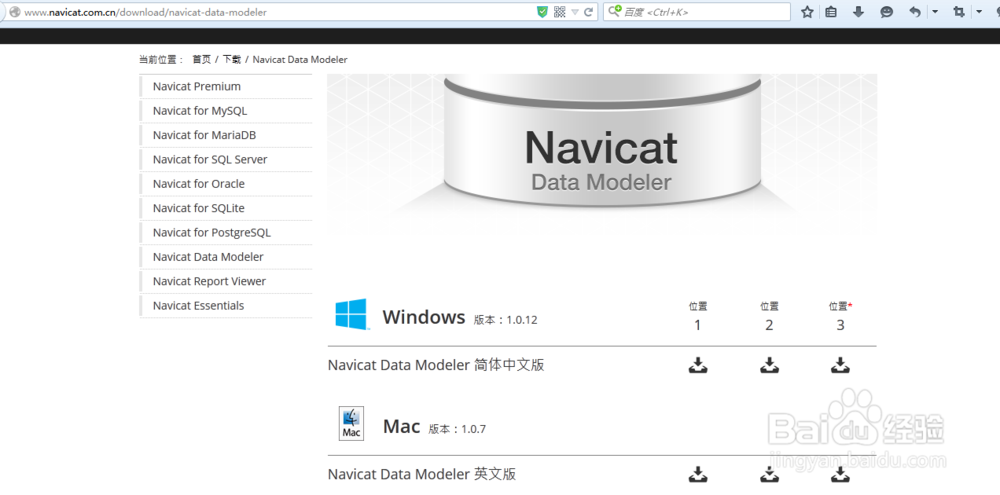
Task: Click the 版本：1.0.12 version text
Action: point(506,320)
